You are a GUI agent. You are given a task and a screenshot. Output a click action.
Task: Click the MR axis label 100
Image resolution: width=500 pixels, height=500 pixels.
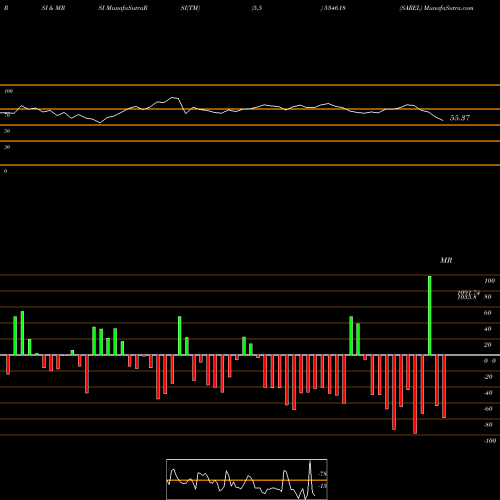pyautogui.click(x=489, y=281)
